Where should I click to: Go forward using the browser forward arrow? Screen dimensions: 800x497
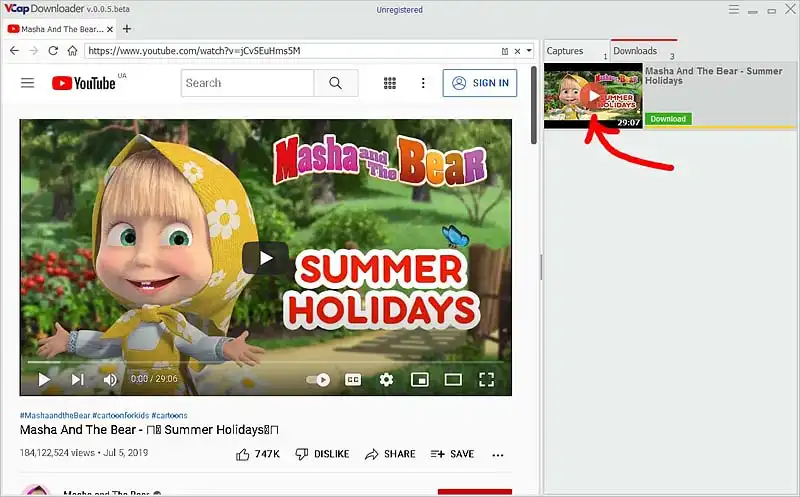click(34, 51)
